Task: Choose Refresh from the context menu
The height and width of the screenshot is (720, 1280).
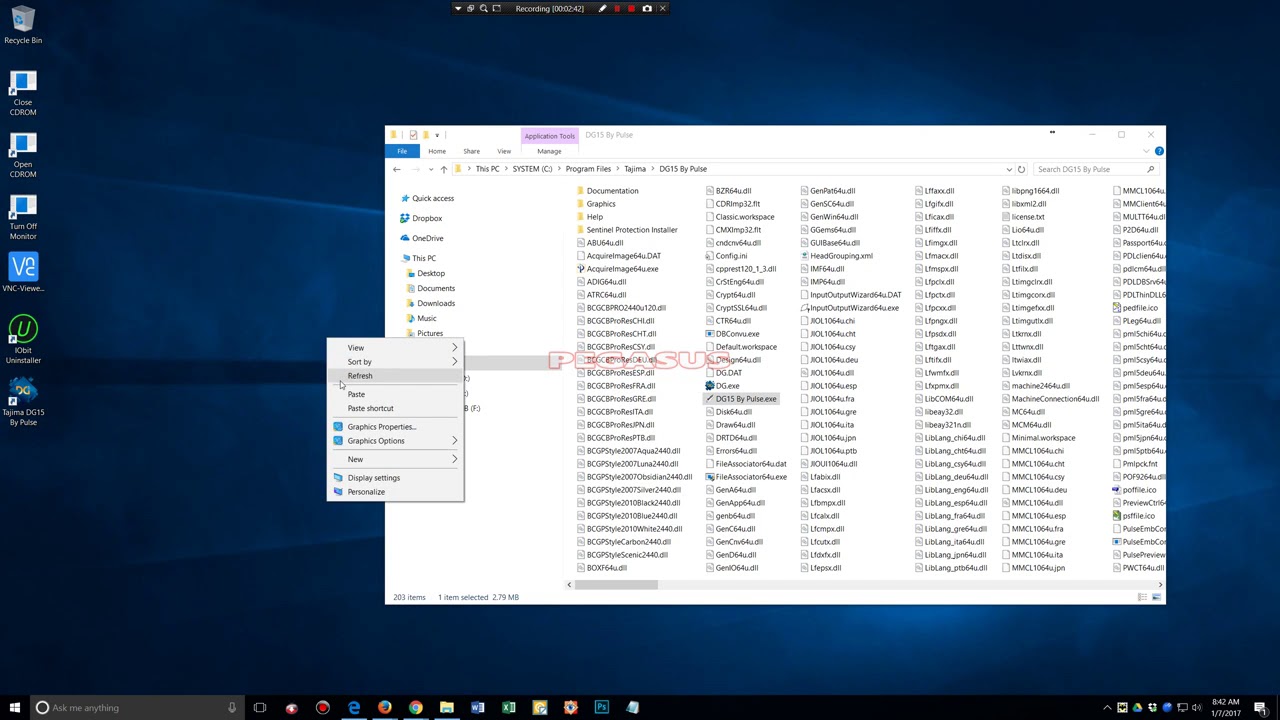Action: (x=395, y=376)
